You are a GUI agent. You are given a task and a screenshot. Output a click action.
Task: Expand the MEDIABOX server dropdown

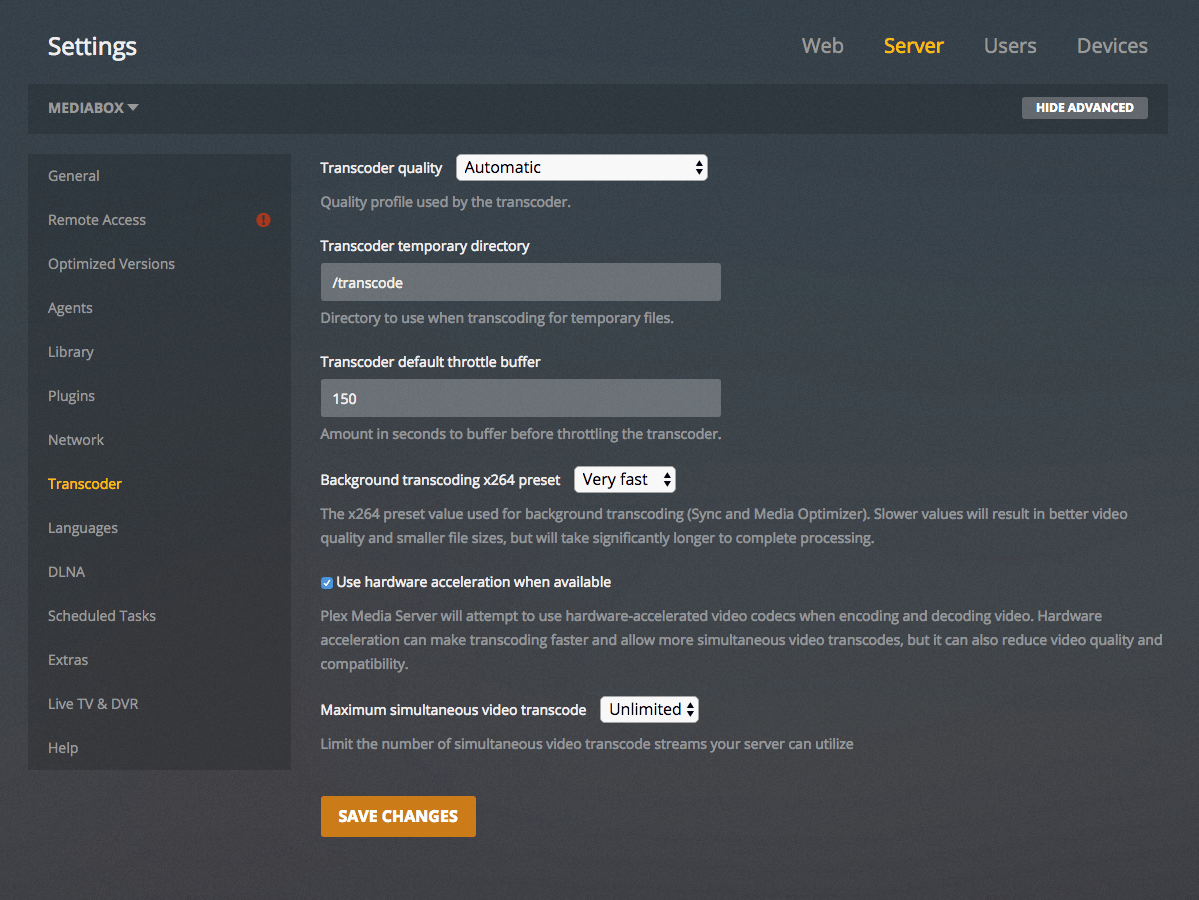[x=93, y=108]
